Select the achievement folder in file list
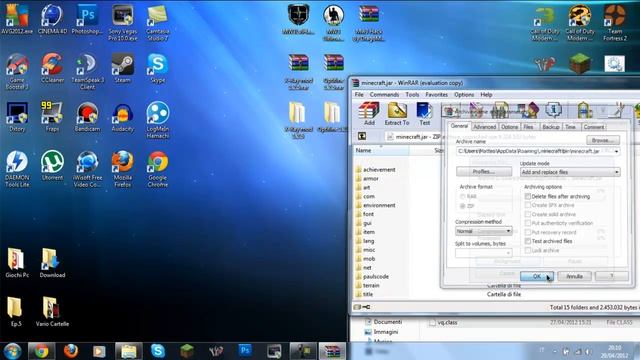Screen dimensions: 640x360 [x=375, y=169]
